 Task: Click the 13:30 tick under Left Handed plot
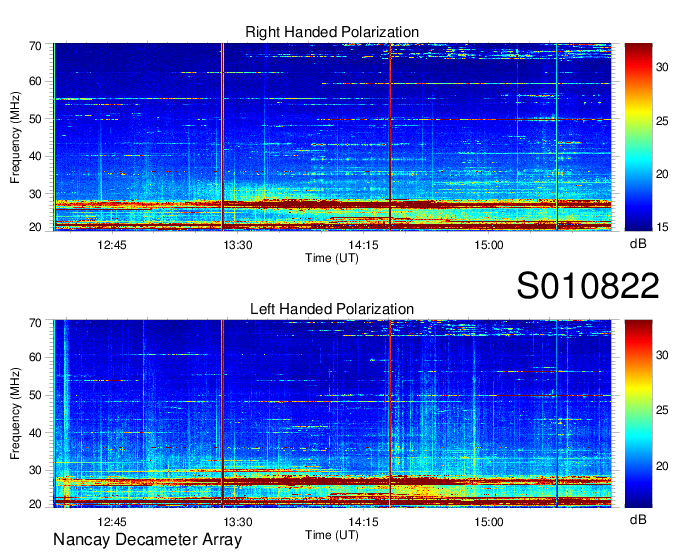click(238, 521)
